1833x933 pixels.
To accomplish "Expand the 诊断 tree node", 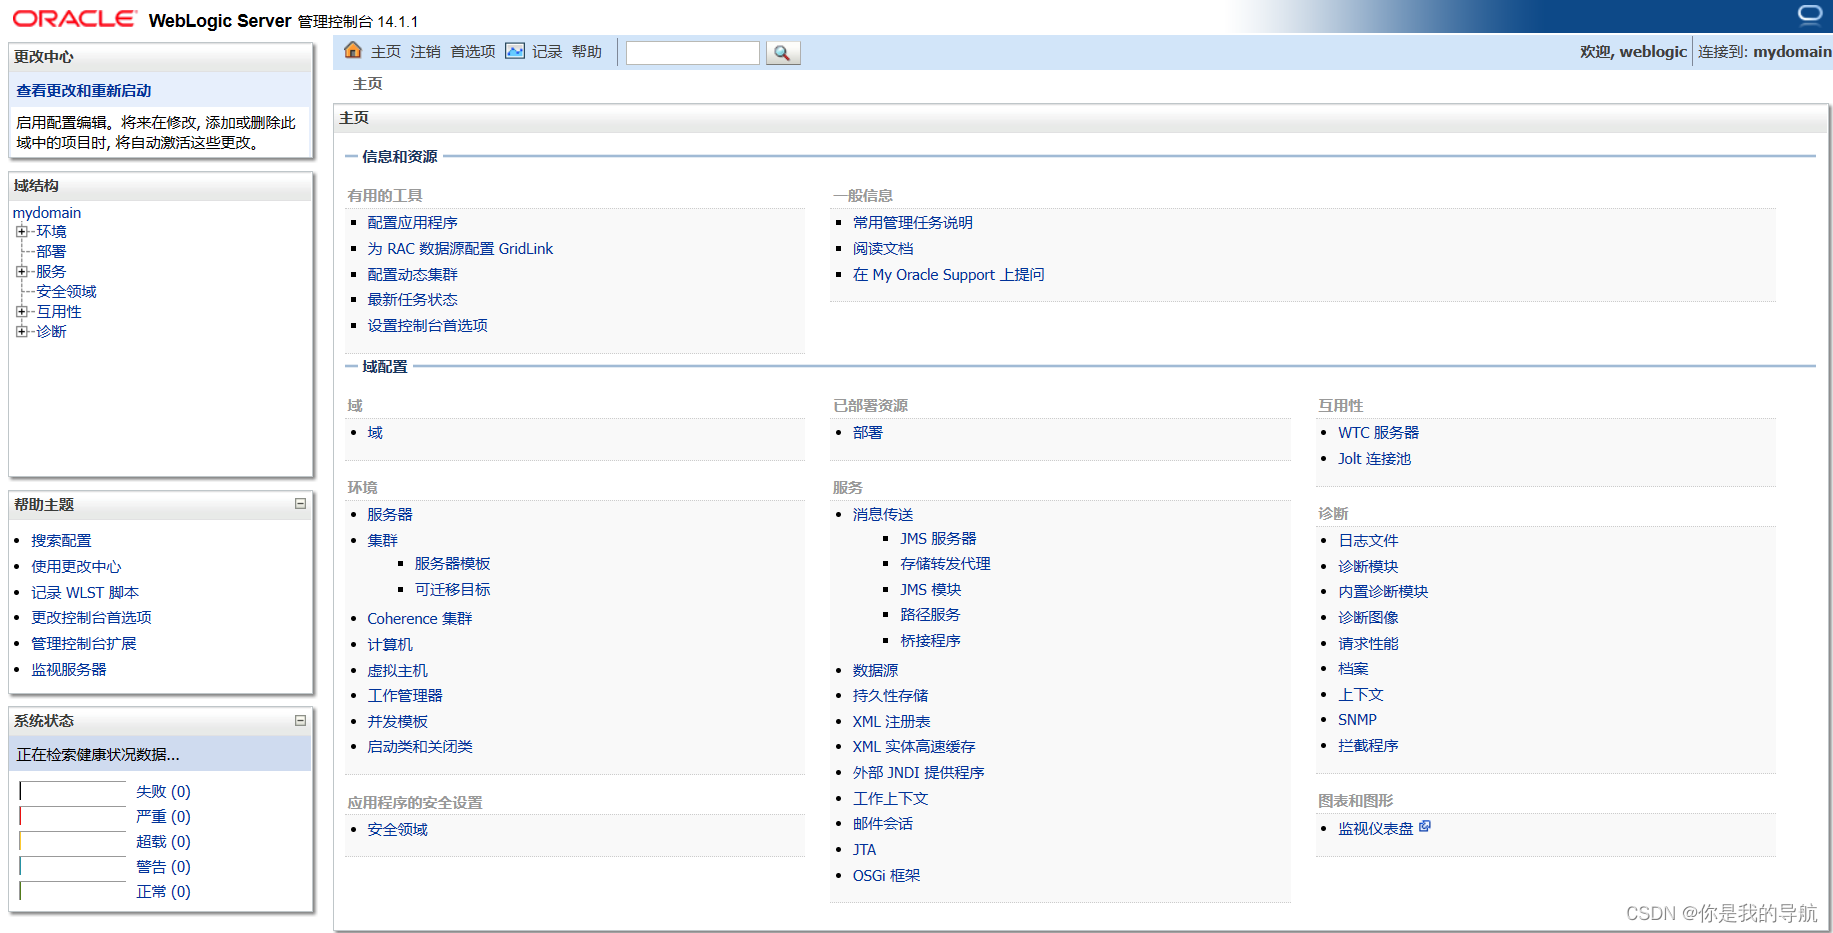I will pos(22,331).
